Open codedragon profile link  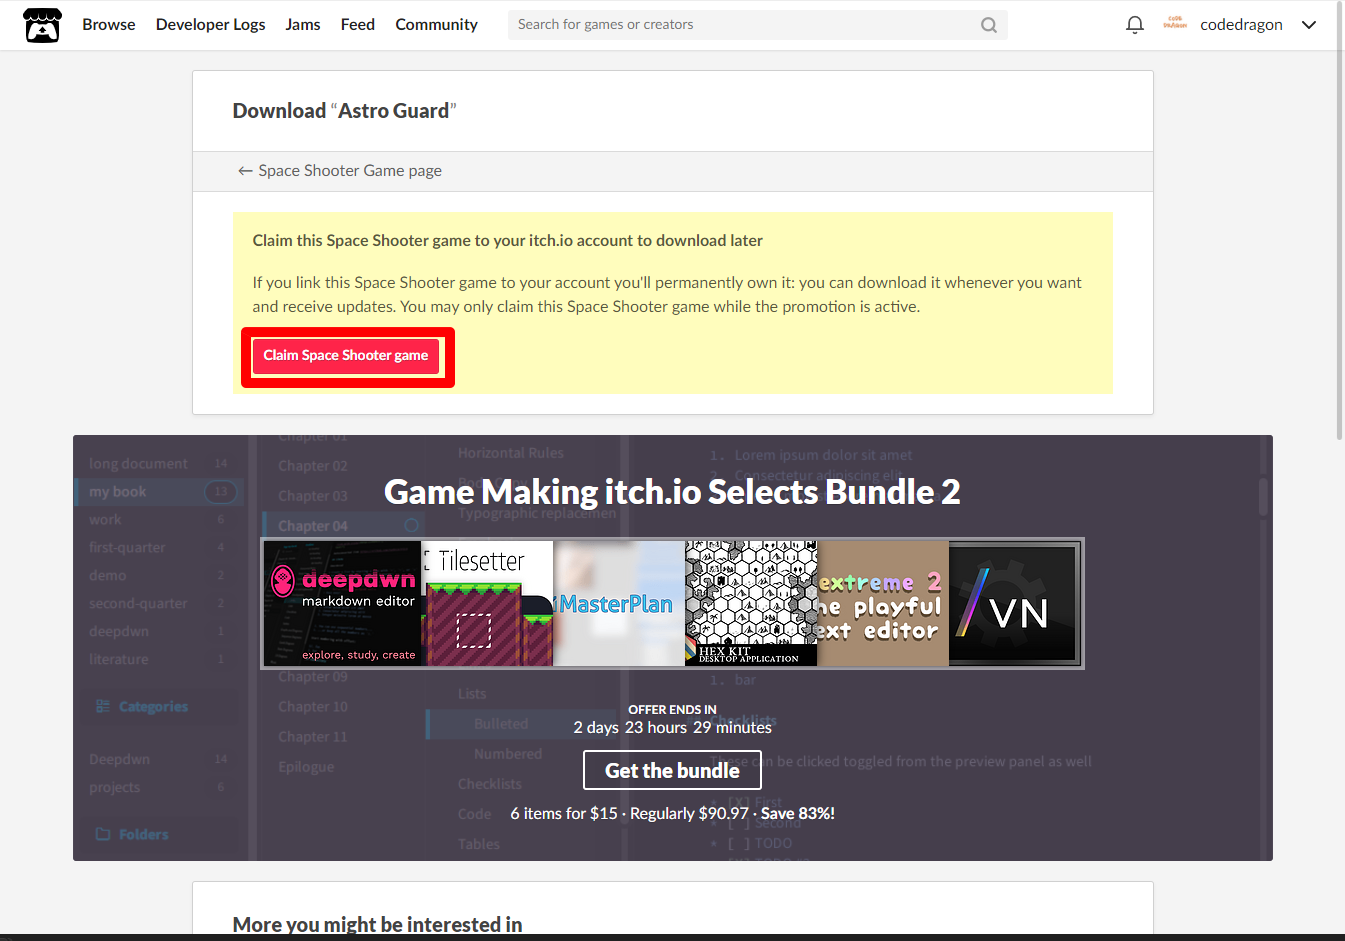(1241, 25)
